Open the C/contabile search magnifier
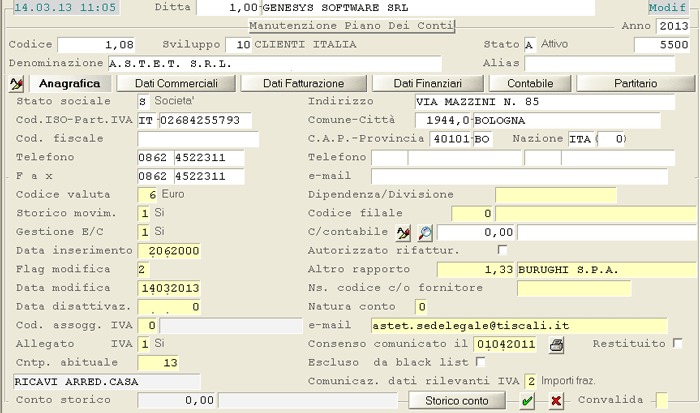This screenshot has width=700, height=413. [x=424, y=232]
